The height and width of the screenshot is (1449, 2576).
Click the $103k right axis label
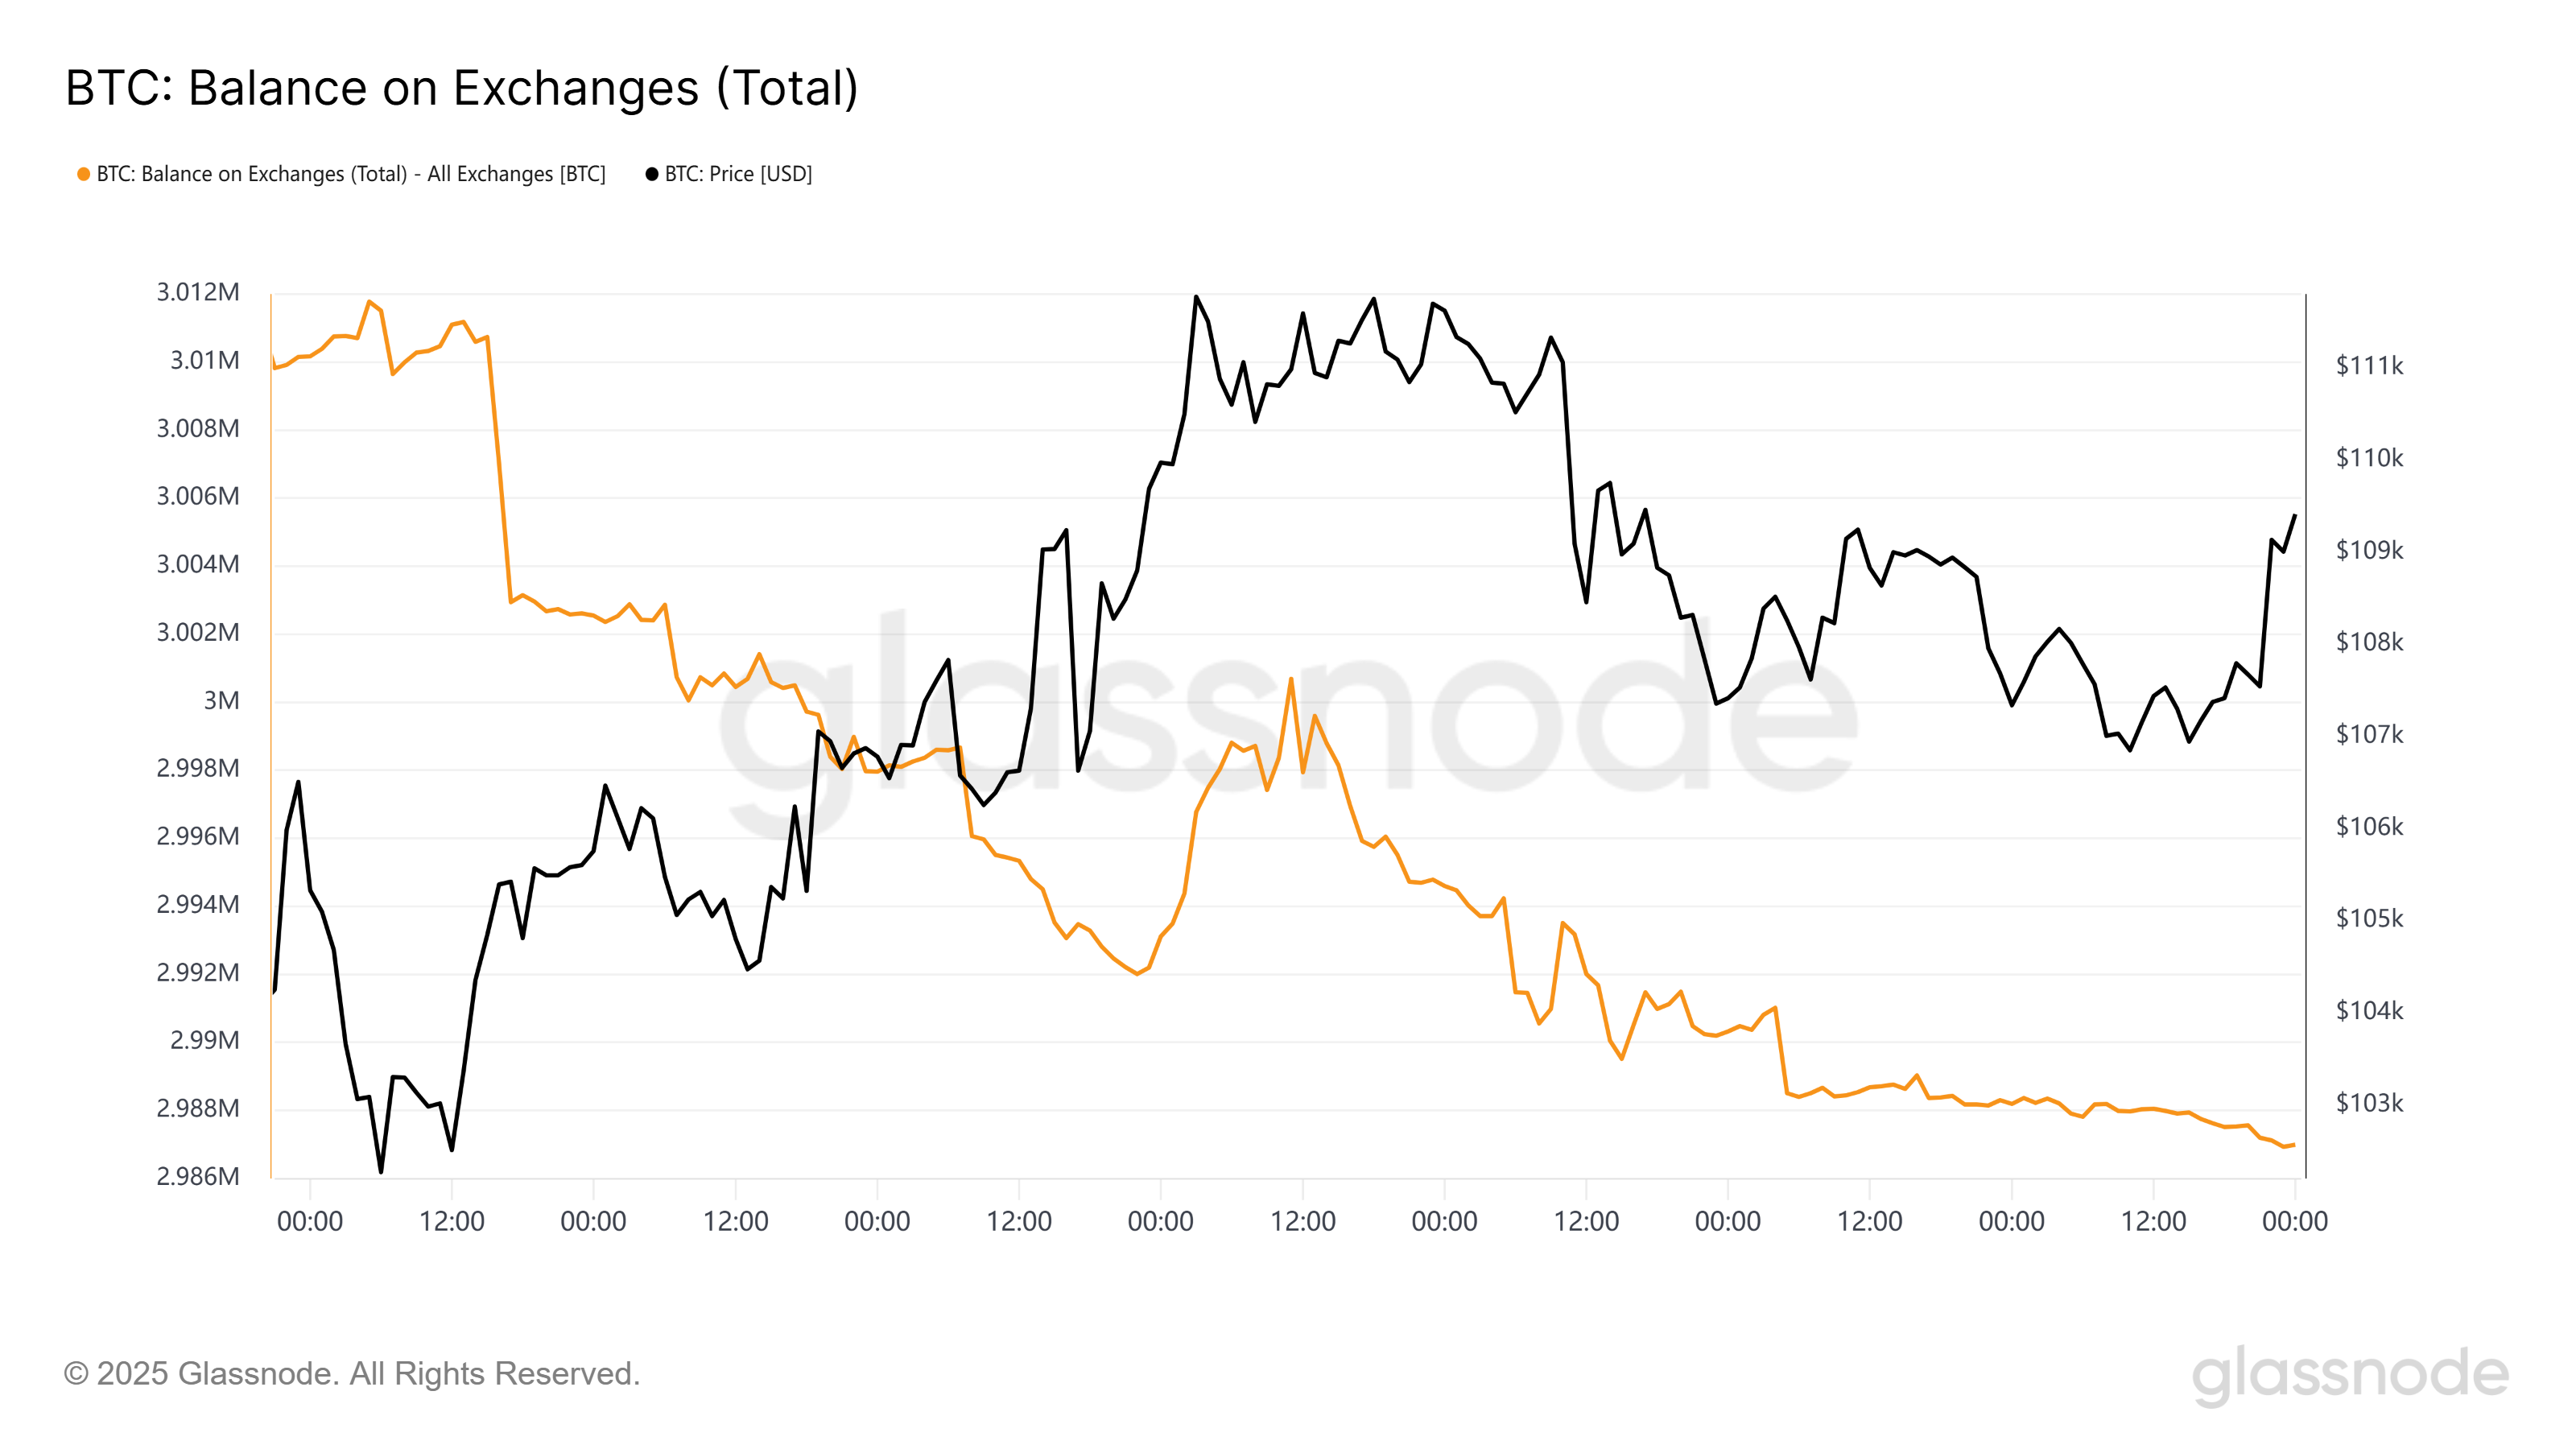tap(2369, 1102)
